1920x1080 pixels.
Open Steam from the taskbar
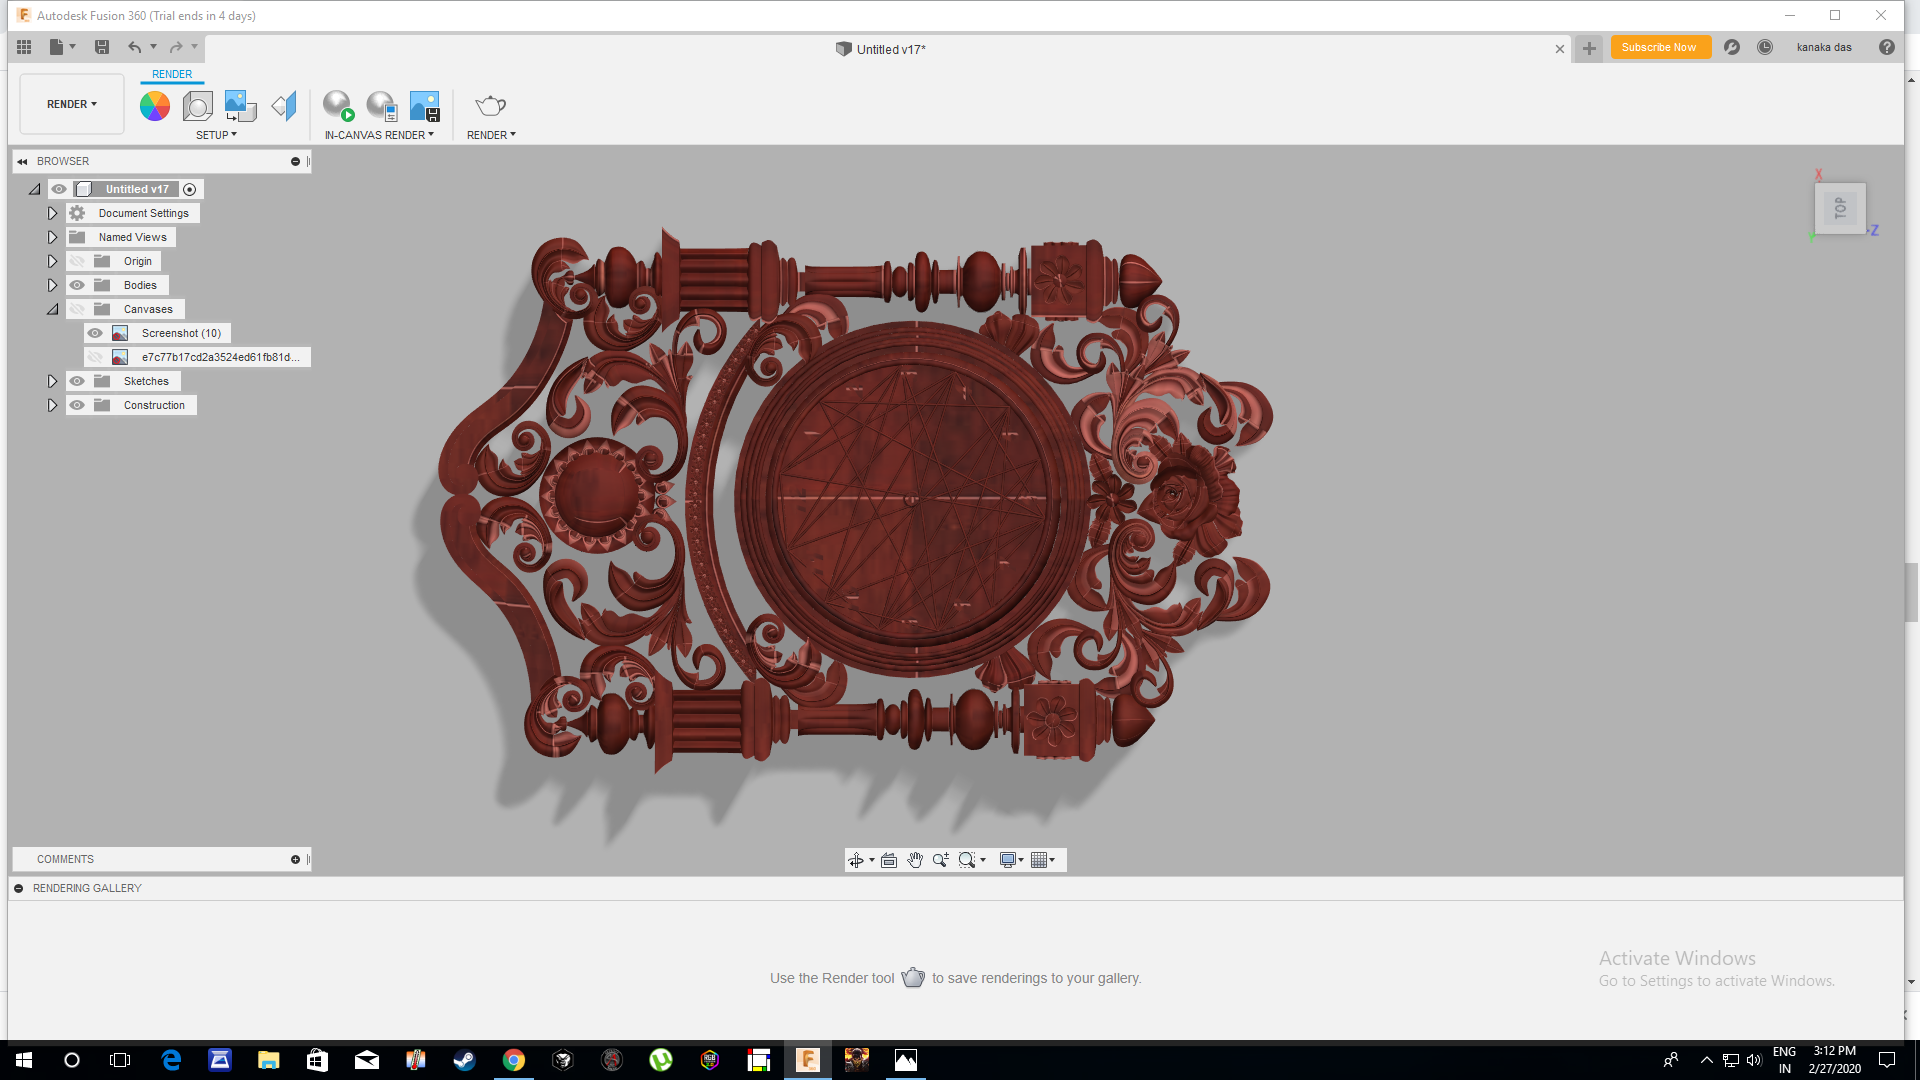pyautogui.click(x=464, y=1060)
